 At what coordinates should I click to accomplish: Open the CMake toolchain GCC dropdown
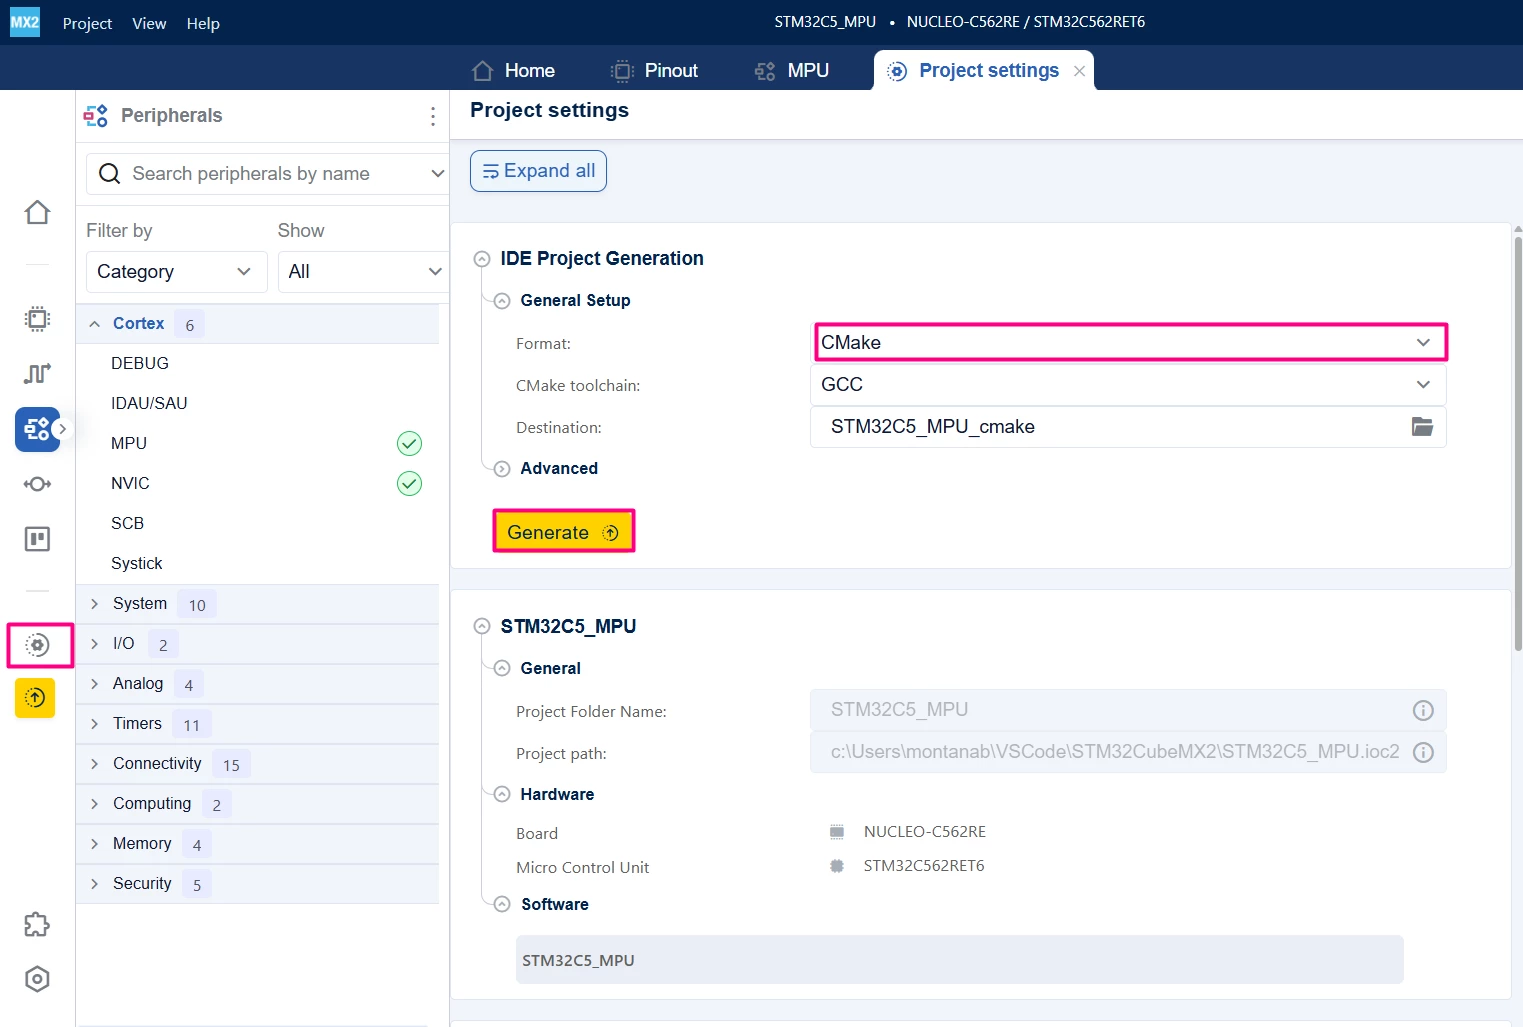pyautogui.click(x=1128, y=385)
